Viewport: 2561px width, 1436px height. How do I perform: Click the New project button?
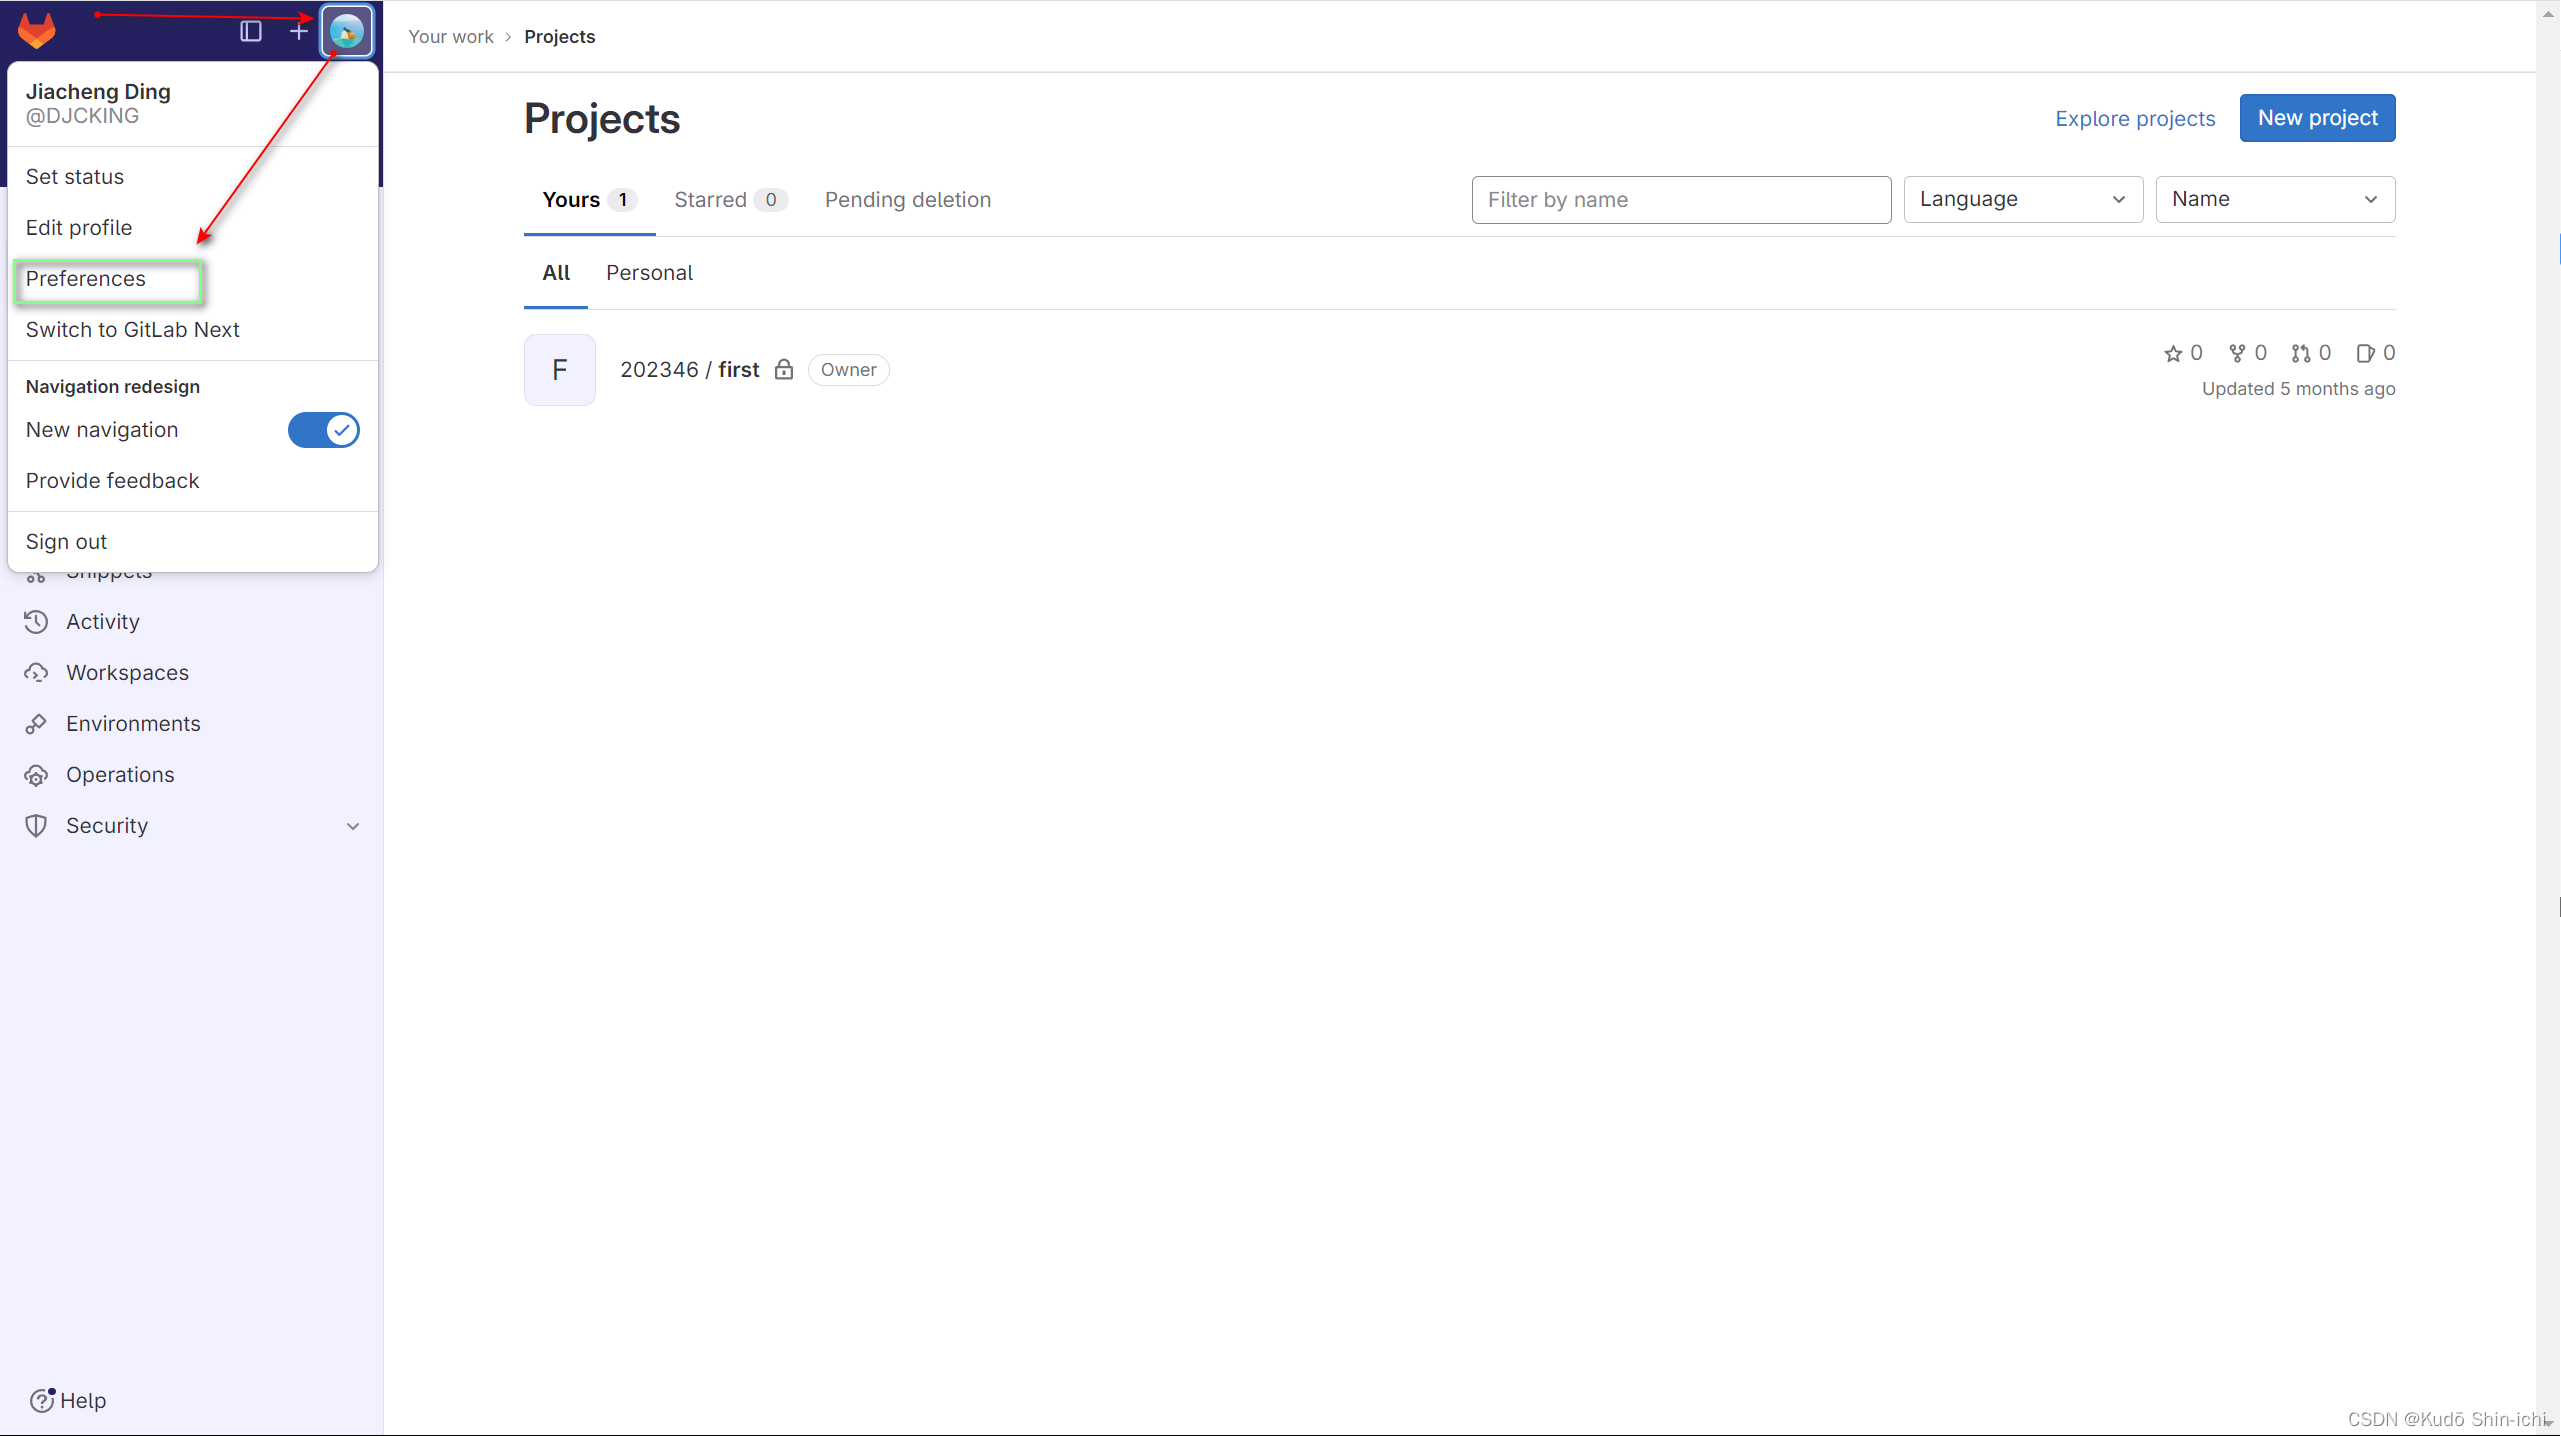2318,118
